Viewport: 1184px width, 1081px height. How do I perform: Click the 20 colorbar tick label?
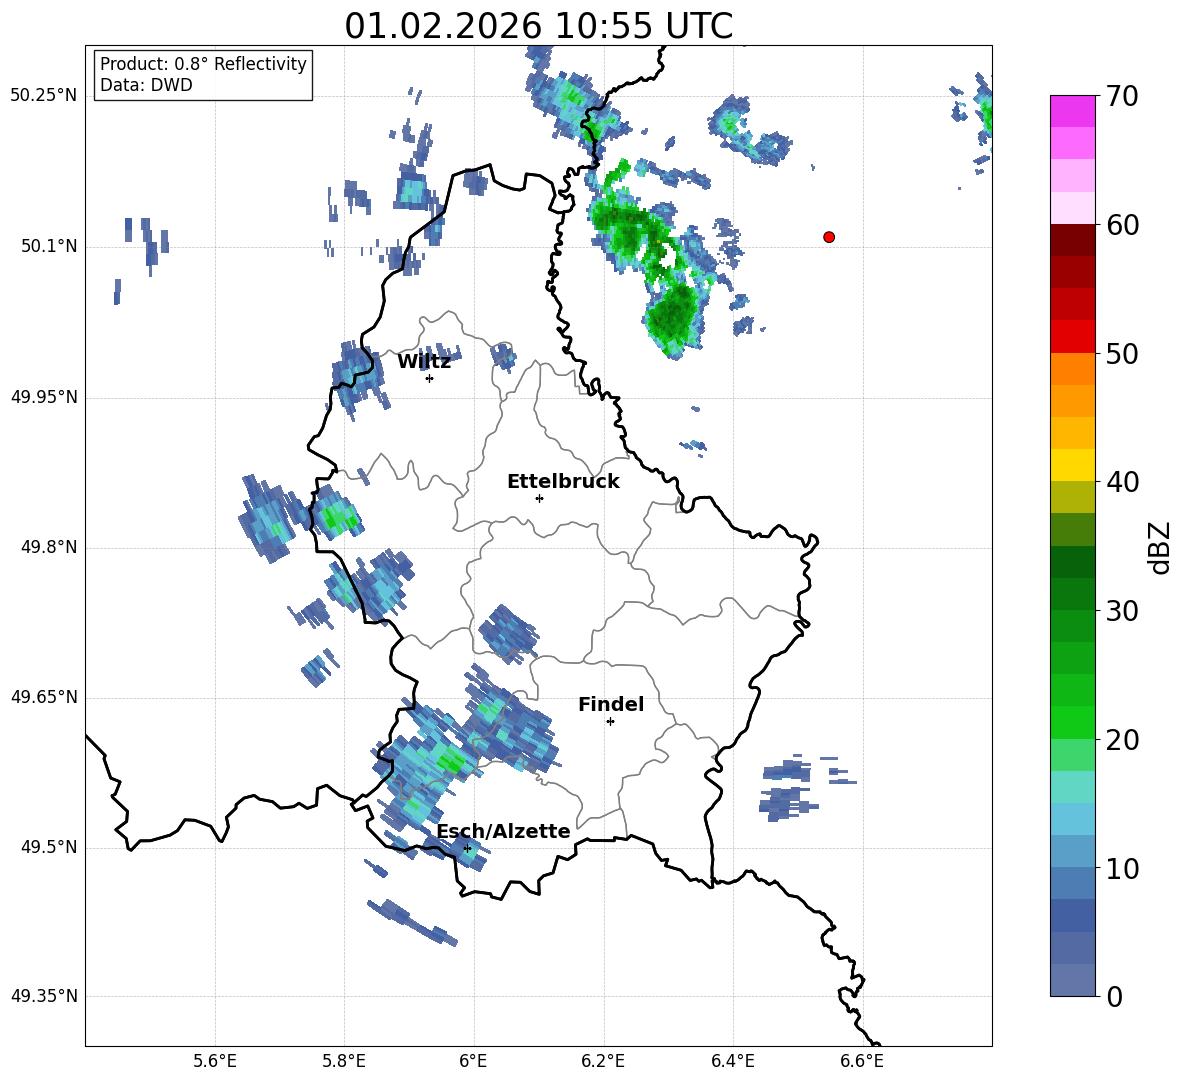pos(1122,740)
